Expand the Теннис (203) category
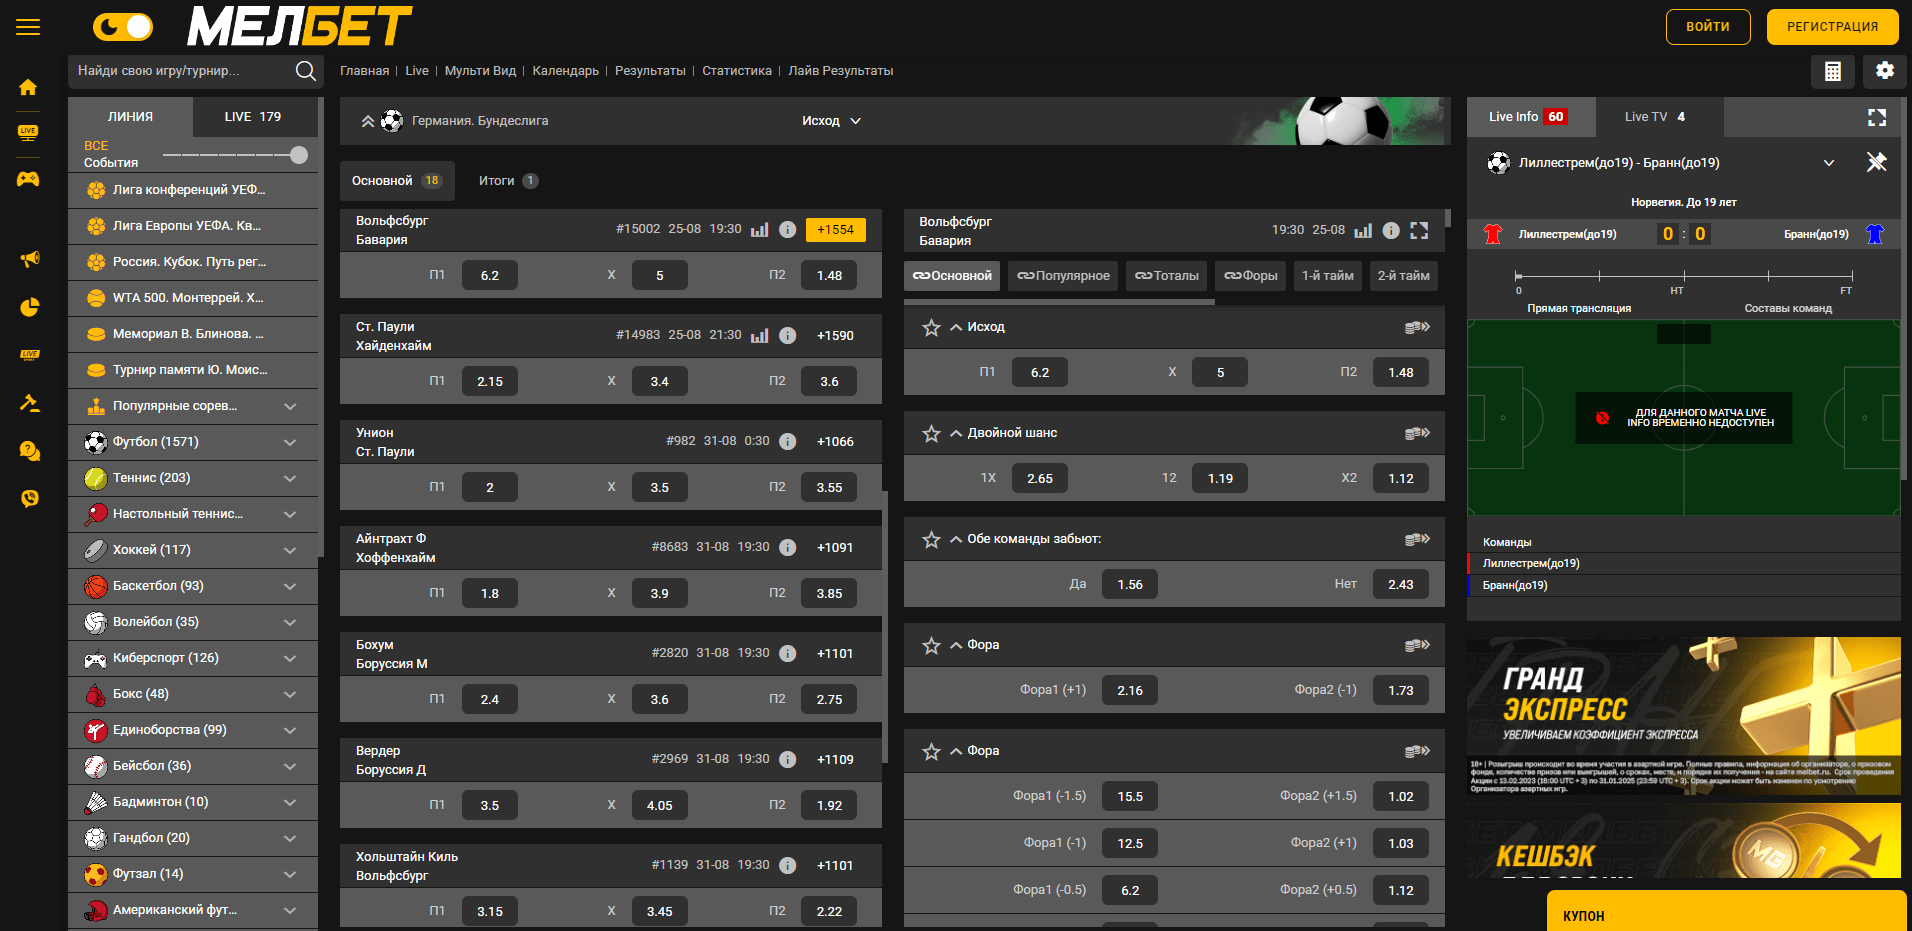This screenshot has height=931, width=1912. tap(290, 478)
